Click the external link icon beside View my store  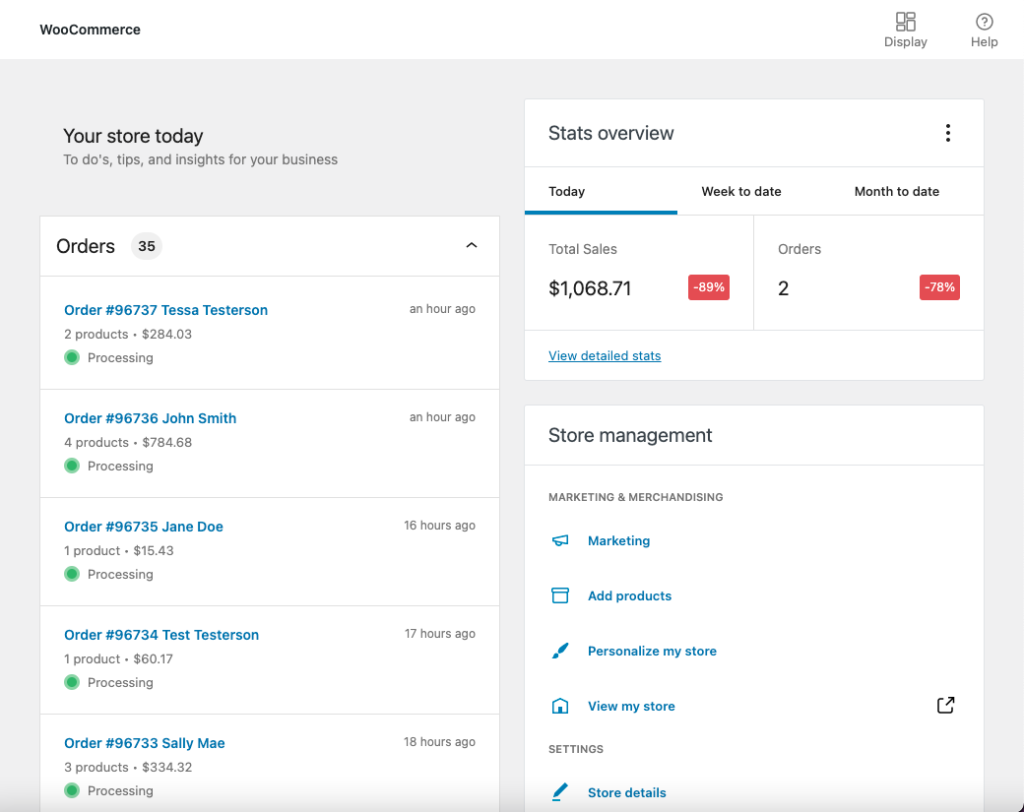[945, 705]
